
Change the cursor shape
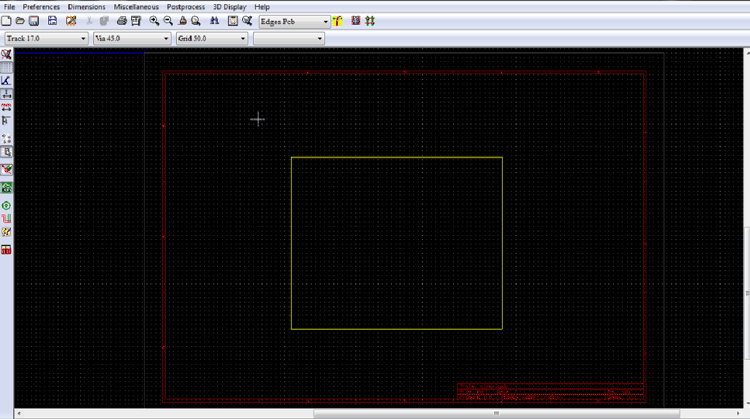(6, 121)
